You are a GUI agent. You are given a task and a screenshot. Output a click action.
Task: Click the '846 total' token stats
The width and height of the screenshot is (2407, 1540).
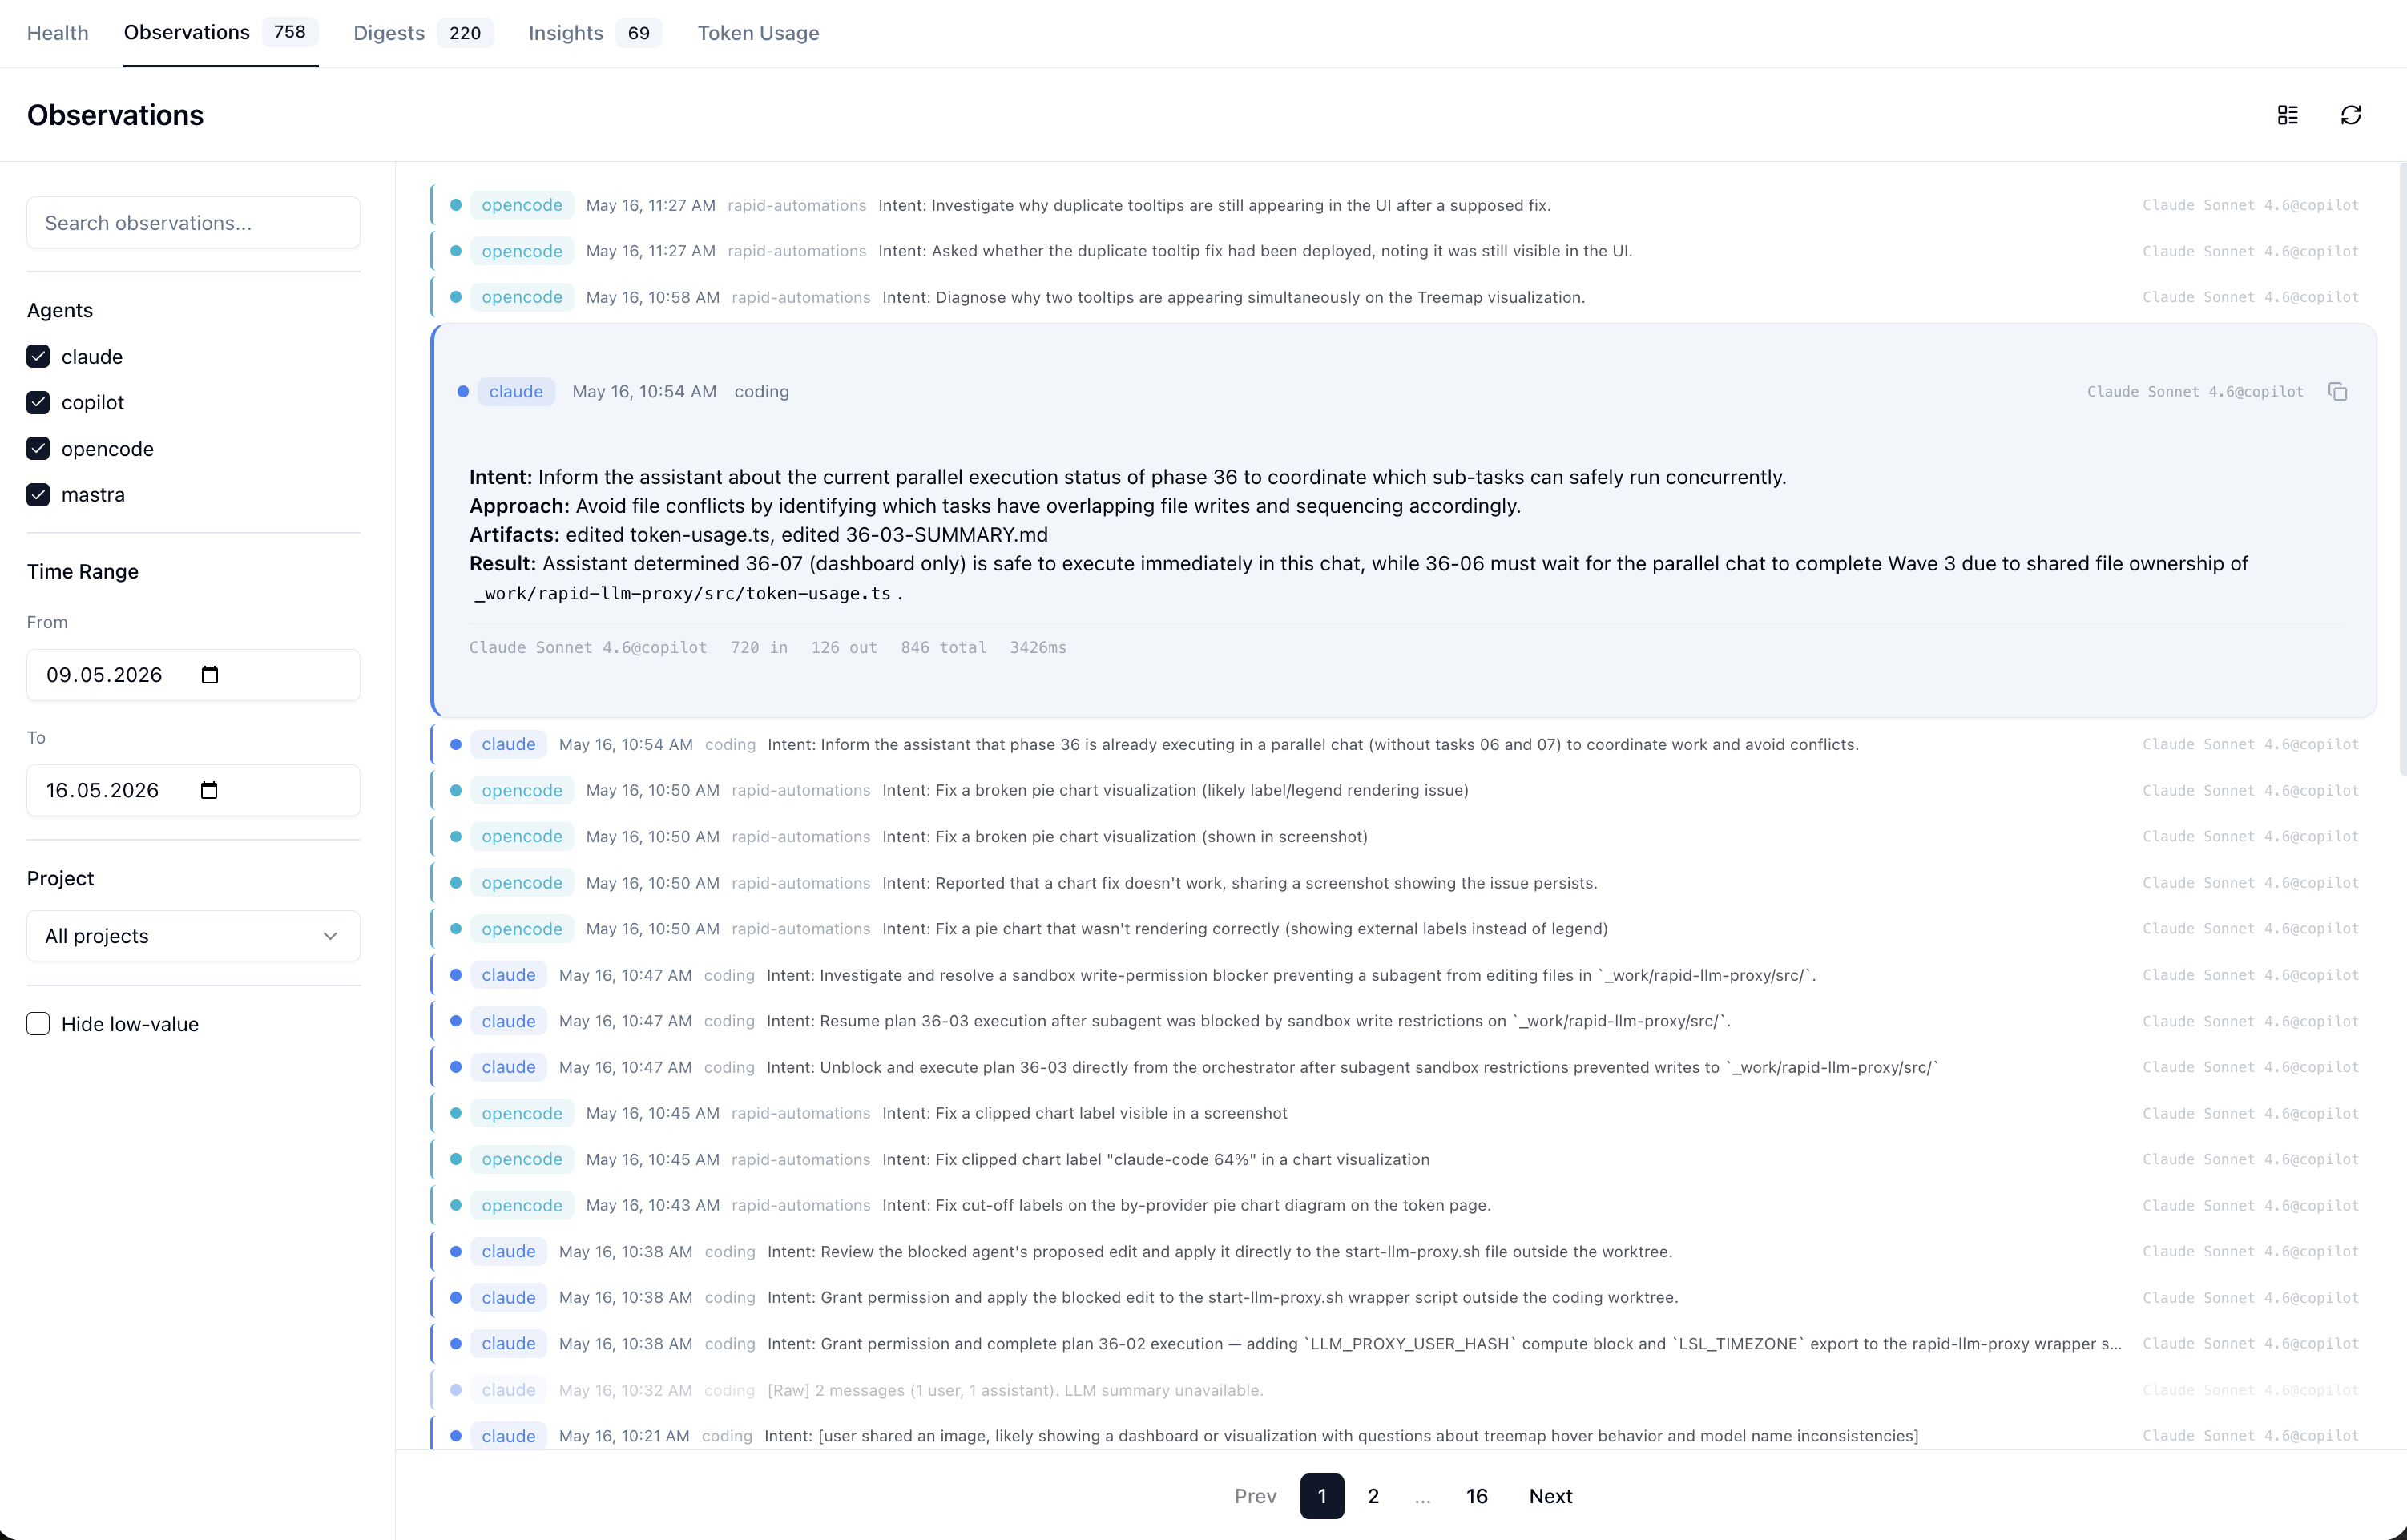point(943,648)
